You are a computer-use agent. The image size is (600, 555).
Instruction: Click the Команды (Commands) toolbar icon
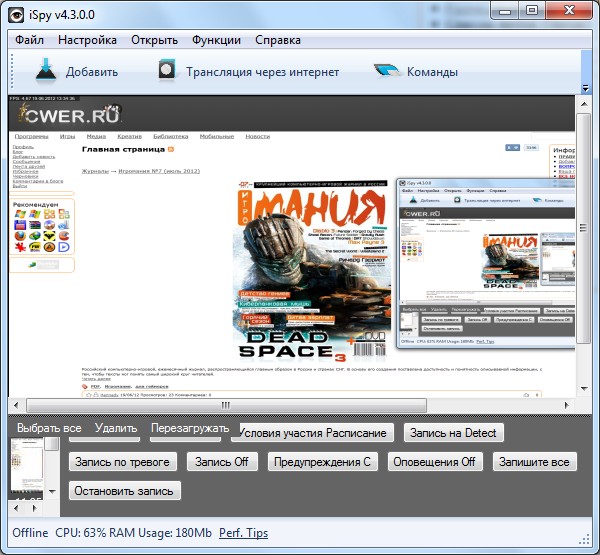387,71
